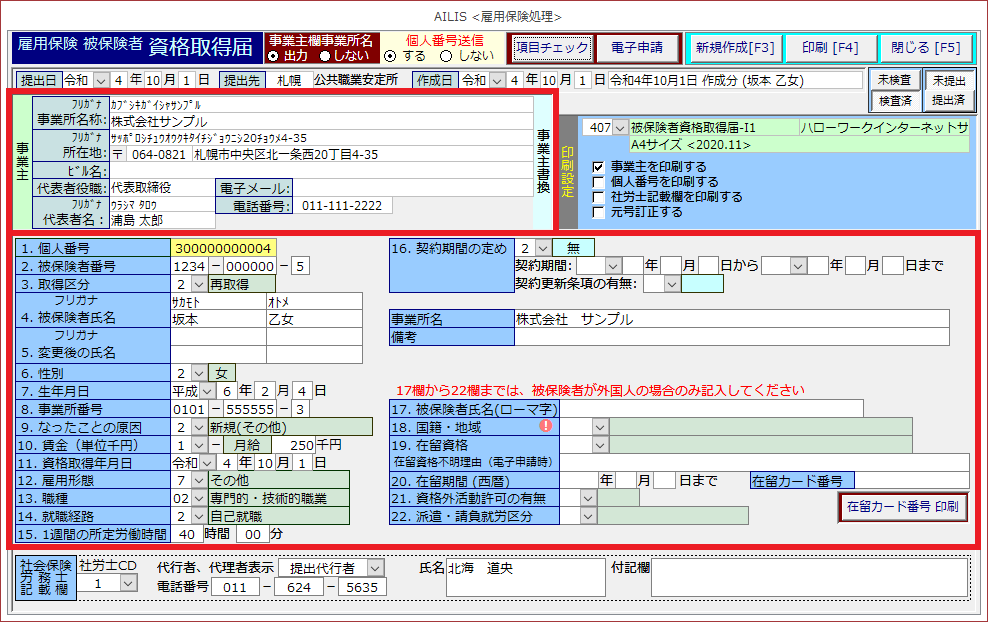Open the 取得区分 dropdown
The width and height of the screenshot is (988, 622).
(x=197, y=284)
